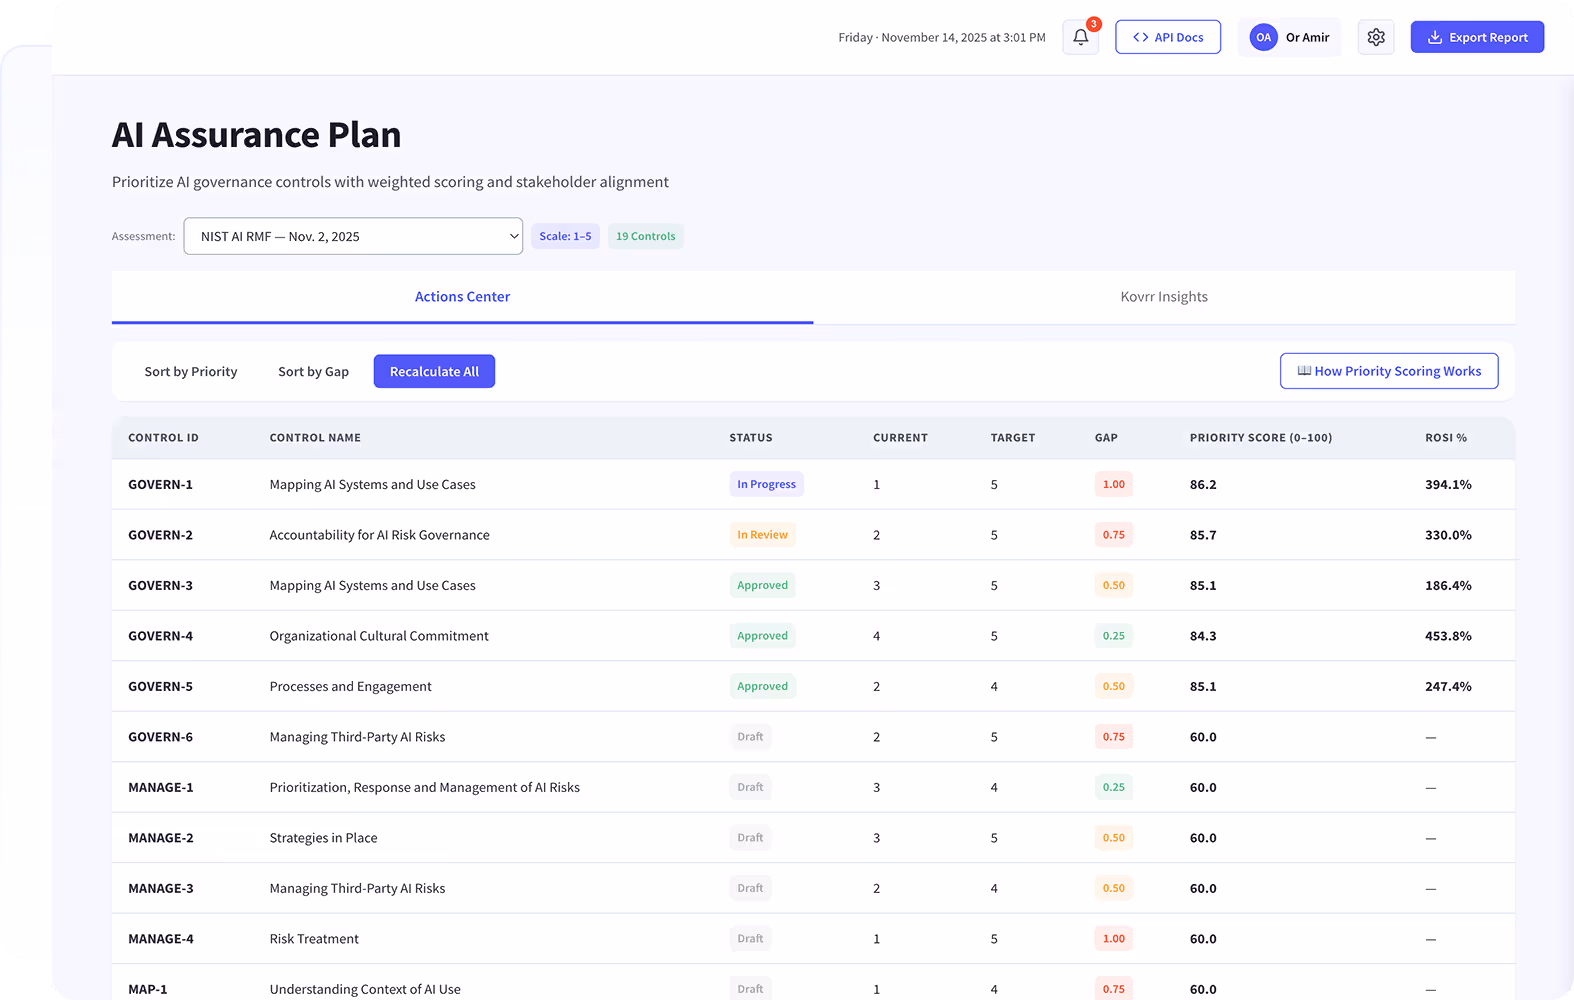Click the STATUS column header

[x=751, y=438]
